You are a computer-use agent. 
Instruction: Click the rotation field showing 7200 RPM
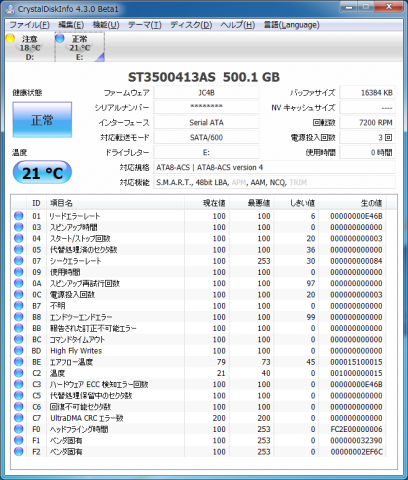click(x=367, y=122)
